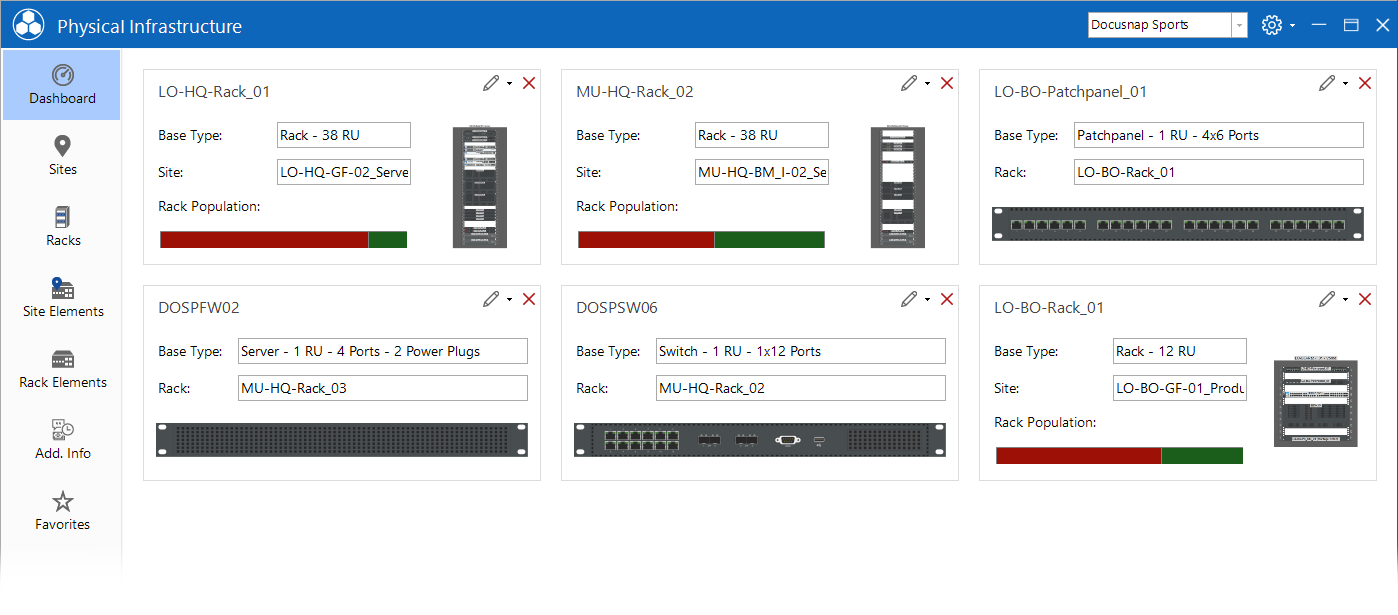
Task: Edit the LO-BO-Patchpanel_01 card with the pencil
Action: [x=1326, y=83]
